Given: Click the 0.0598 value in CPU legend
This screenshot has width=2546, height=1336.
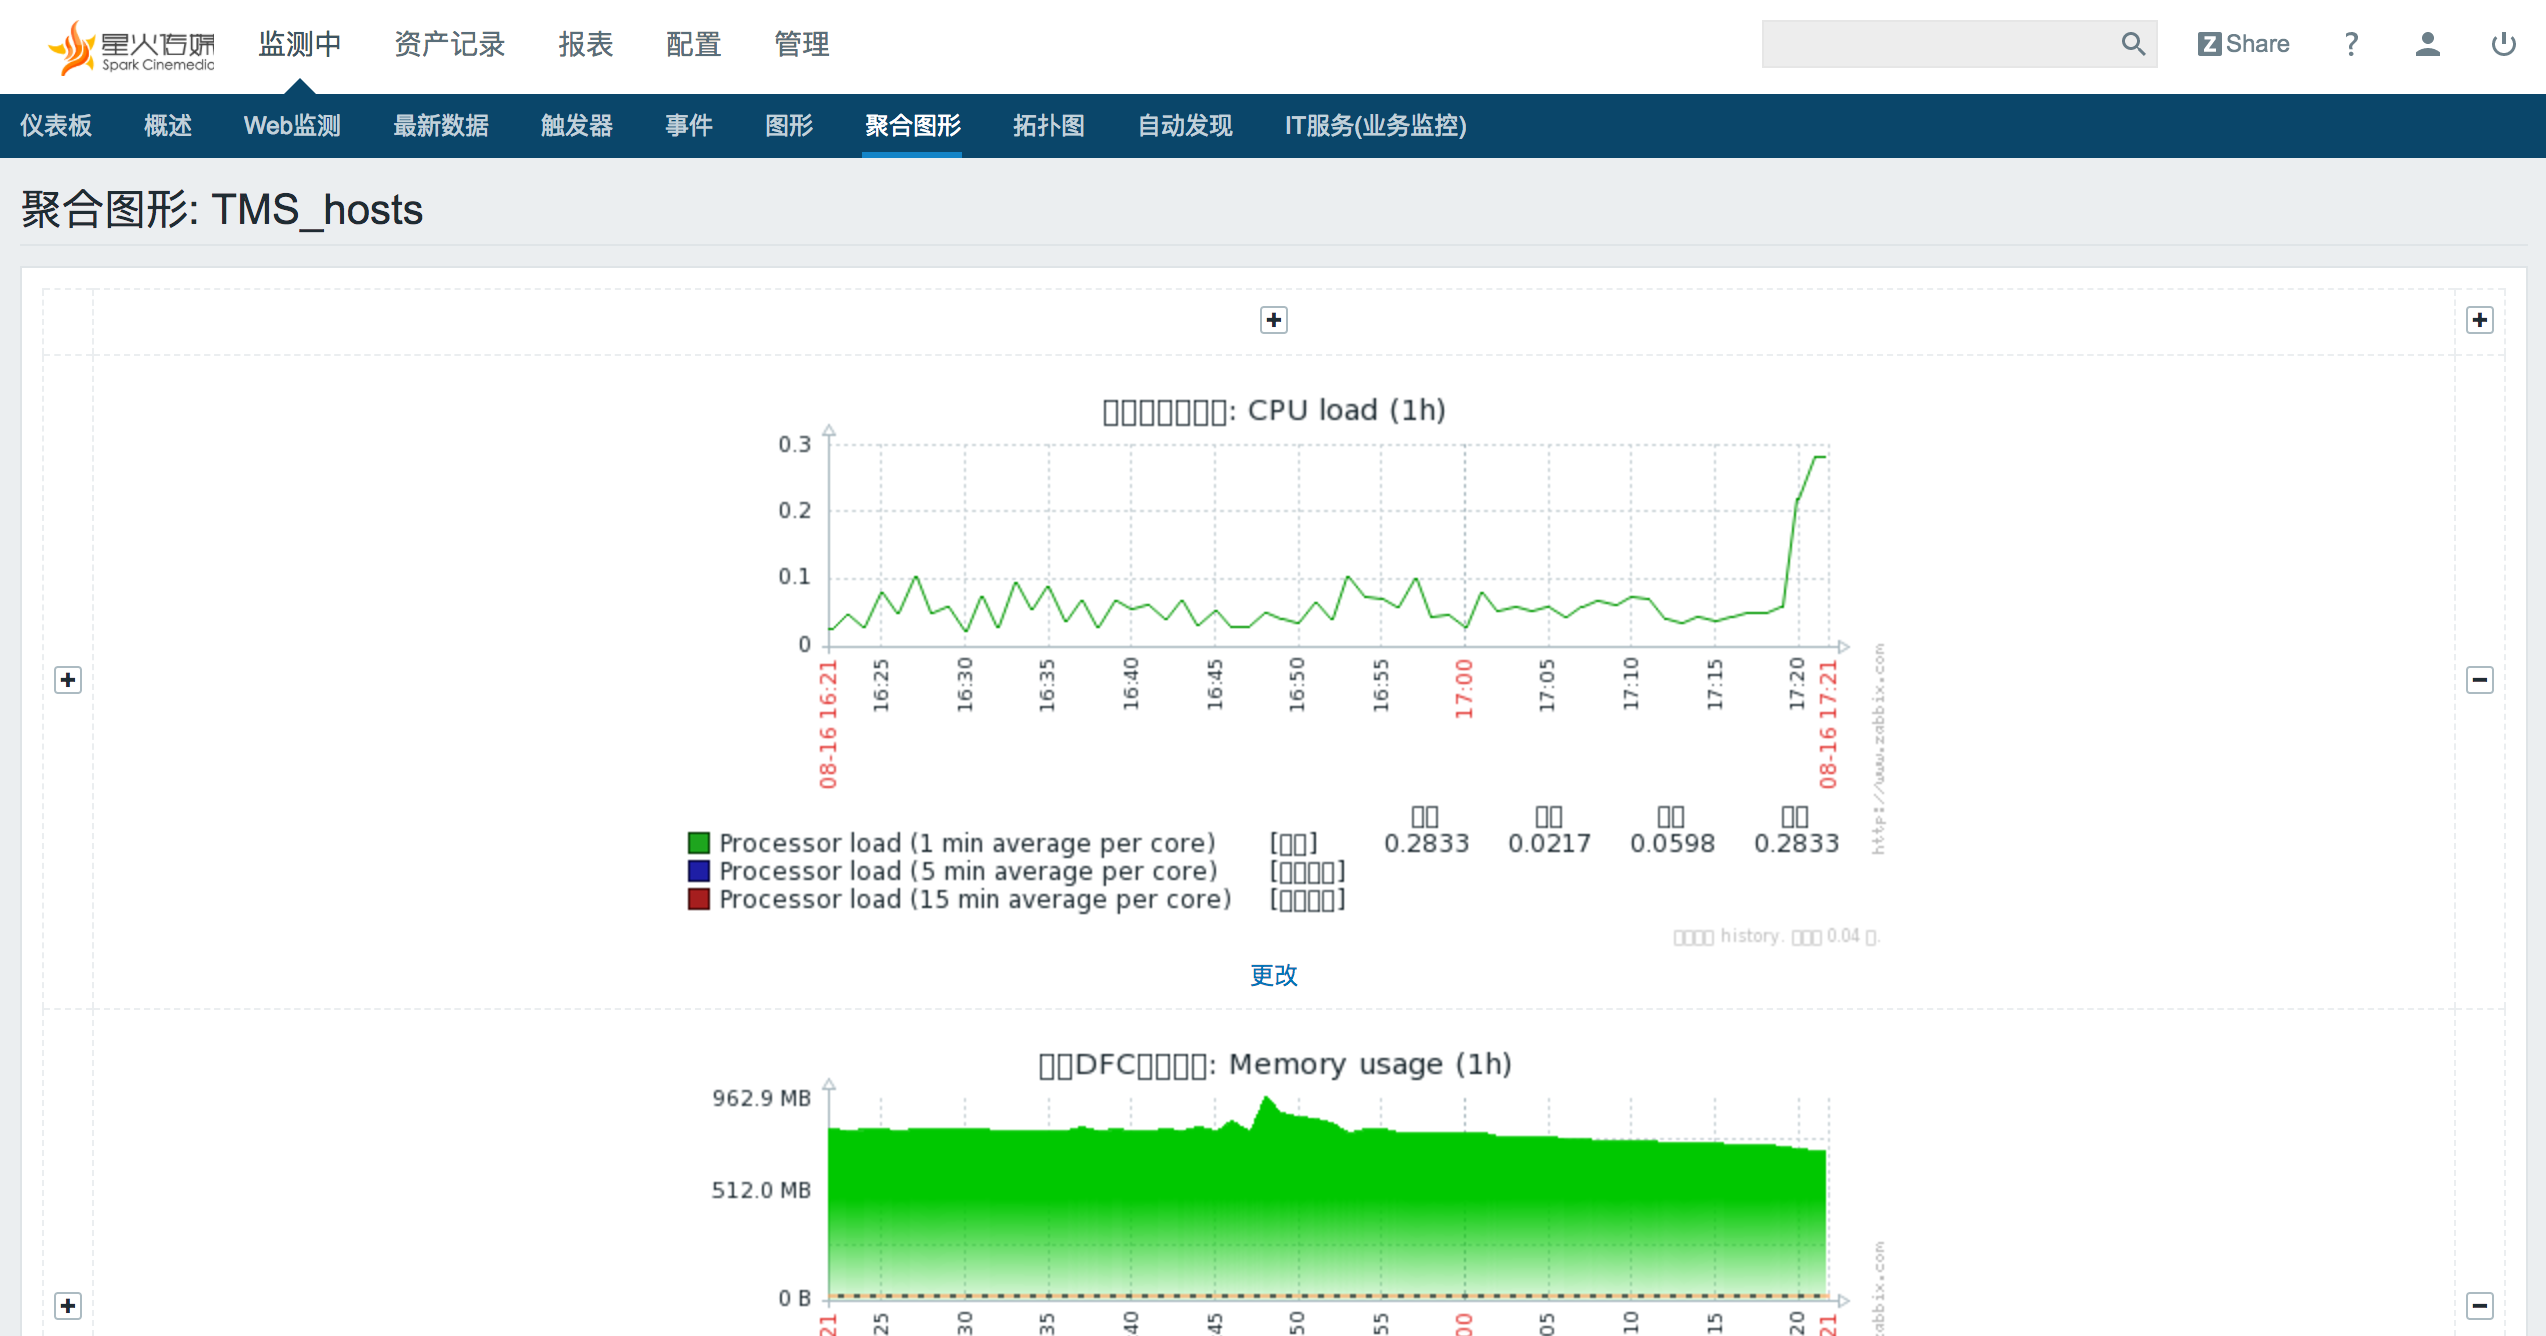Looking at the screenshot, I should coord(1672,844).
